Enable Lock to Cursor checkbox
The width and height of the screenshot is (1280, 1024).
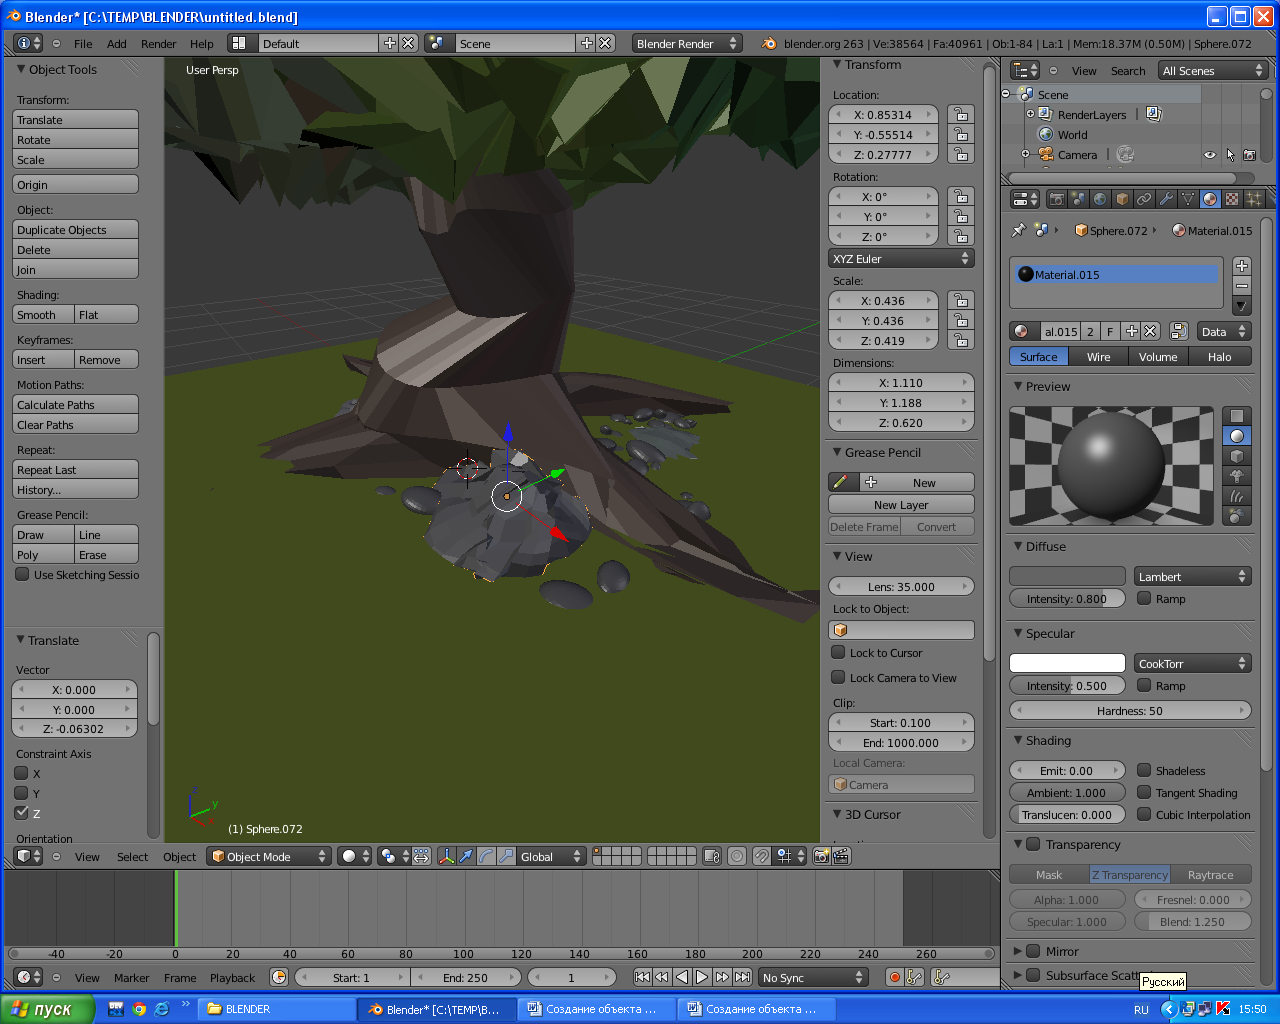[x=839, y=652]
